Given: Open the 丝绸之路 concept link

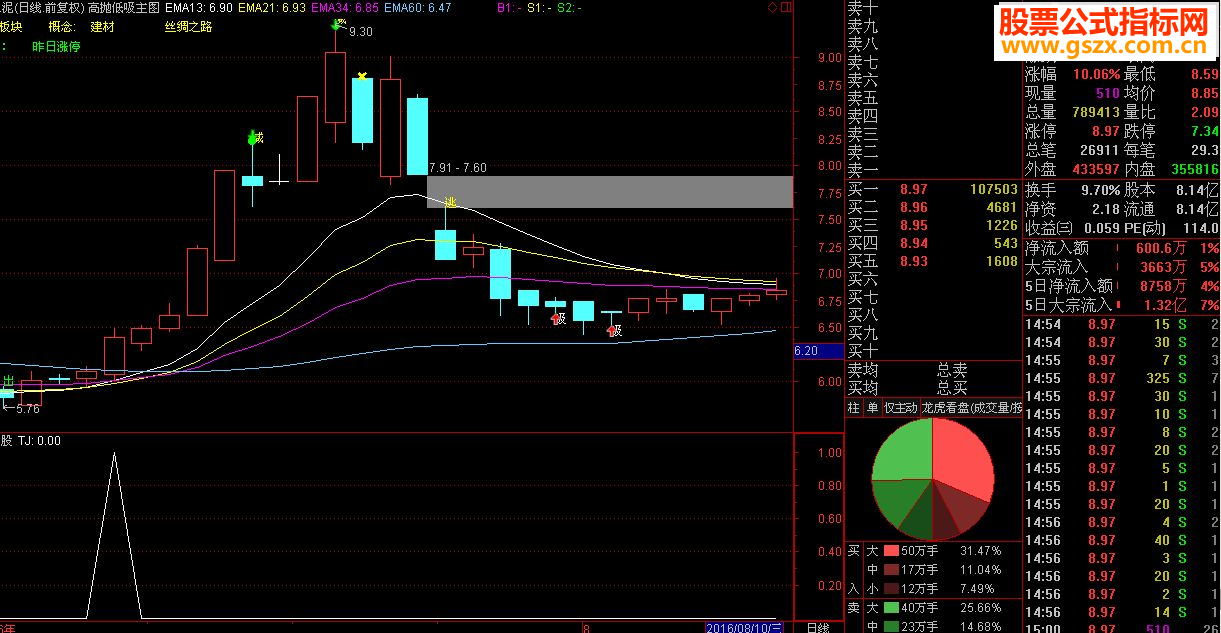Looking at the screenshot, I should [x=189, y=27].
